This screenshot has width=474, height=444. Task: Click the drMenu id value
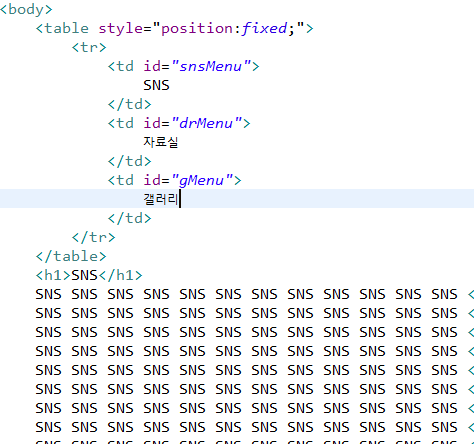pyautogui.click(x=206, y=123)
